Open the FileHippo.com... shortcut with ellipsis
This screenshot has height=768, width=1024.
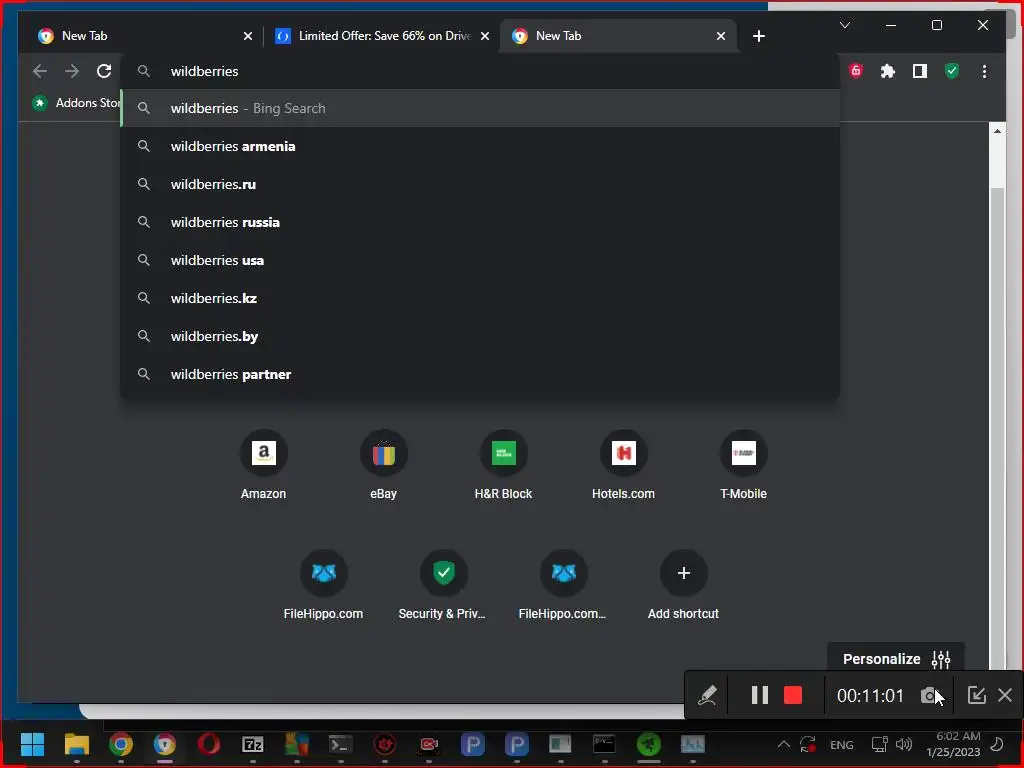coord(563,585)
